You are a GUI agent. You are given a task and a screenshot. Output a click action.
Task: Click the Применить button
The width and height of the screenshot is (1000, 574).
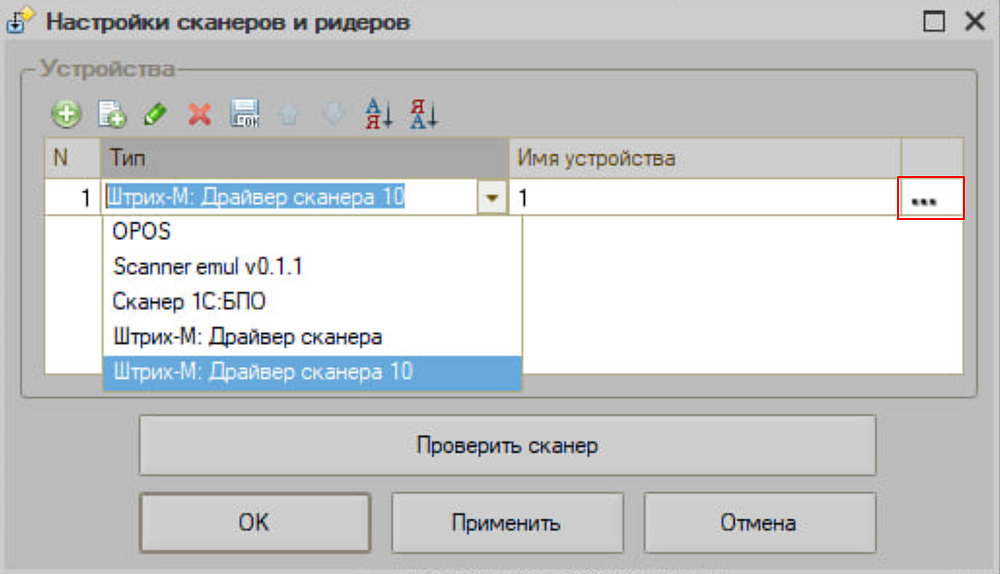505,522
